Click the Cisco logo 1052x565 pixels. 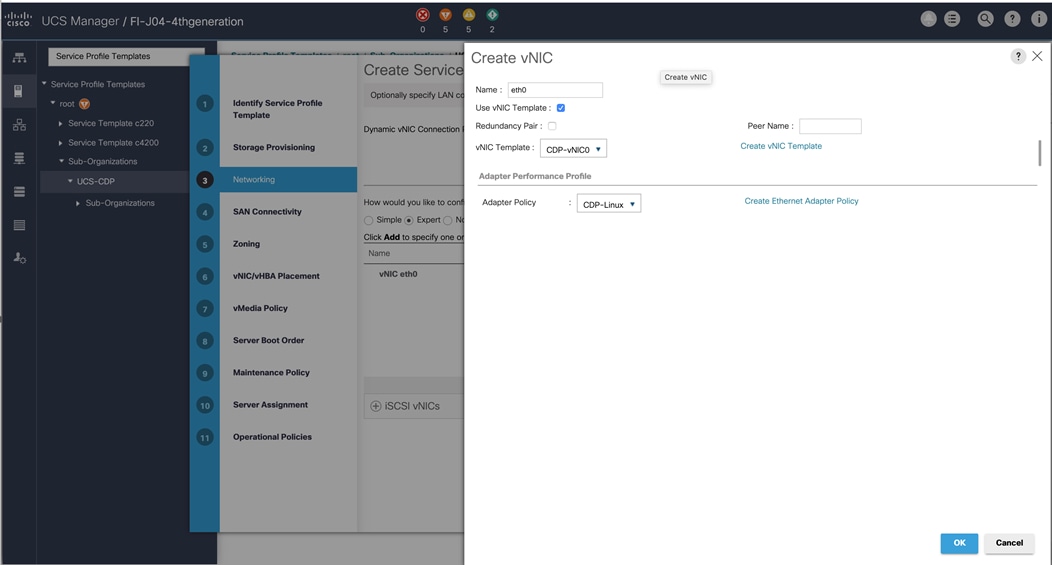click(18, 19)
